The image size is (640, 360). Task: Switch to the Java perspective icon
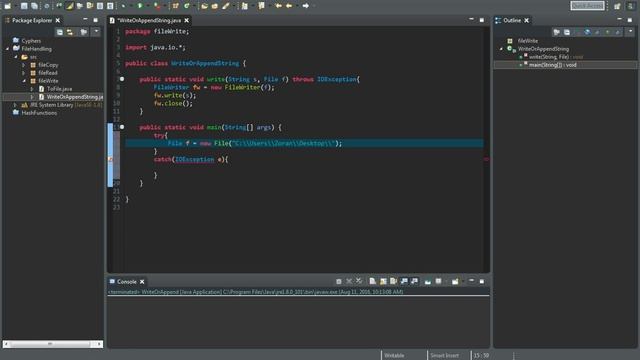point(631,6)
